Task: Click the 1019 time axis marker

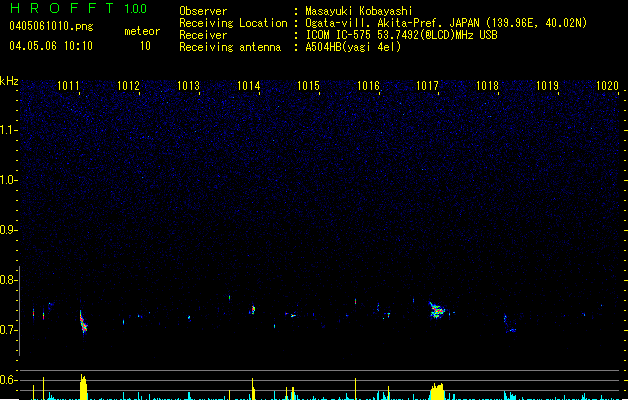Action: 547,86
